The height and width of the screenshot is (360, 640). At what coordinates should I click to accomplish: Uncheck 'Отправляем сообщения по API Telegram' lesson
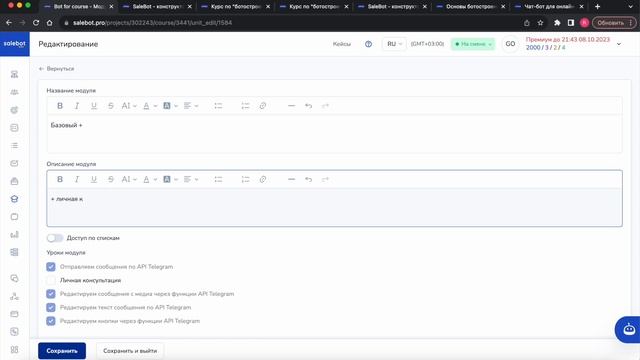[51, 267]
